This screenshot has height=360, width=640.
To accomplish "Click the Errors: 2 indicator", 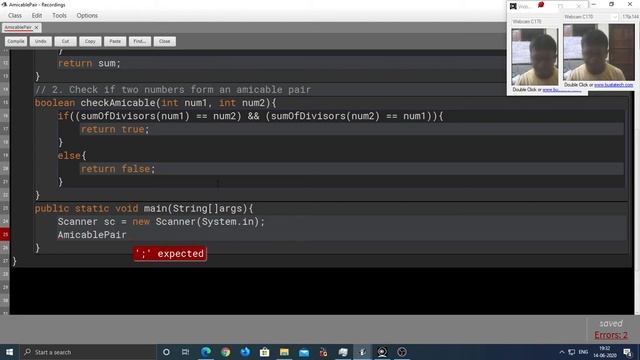I will [x=611, y=335].
